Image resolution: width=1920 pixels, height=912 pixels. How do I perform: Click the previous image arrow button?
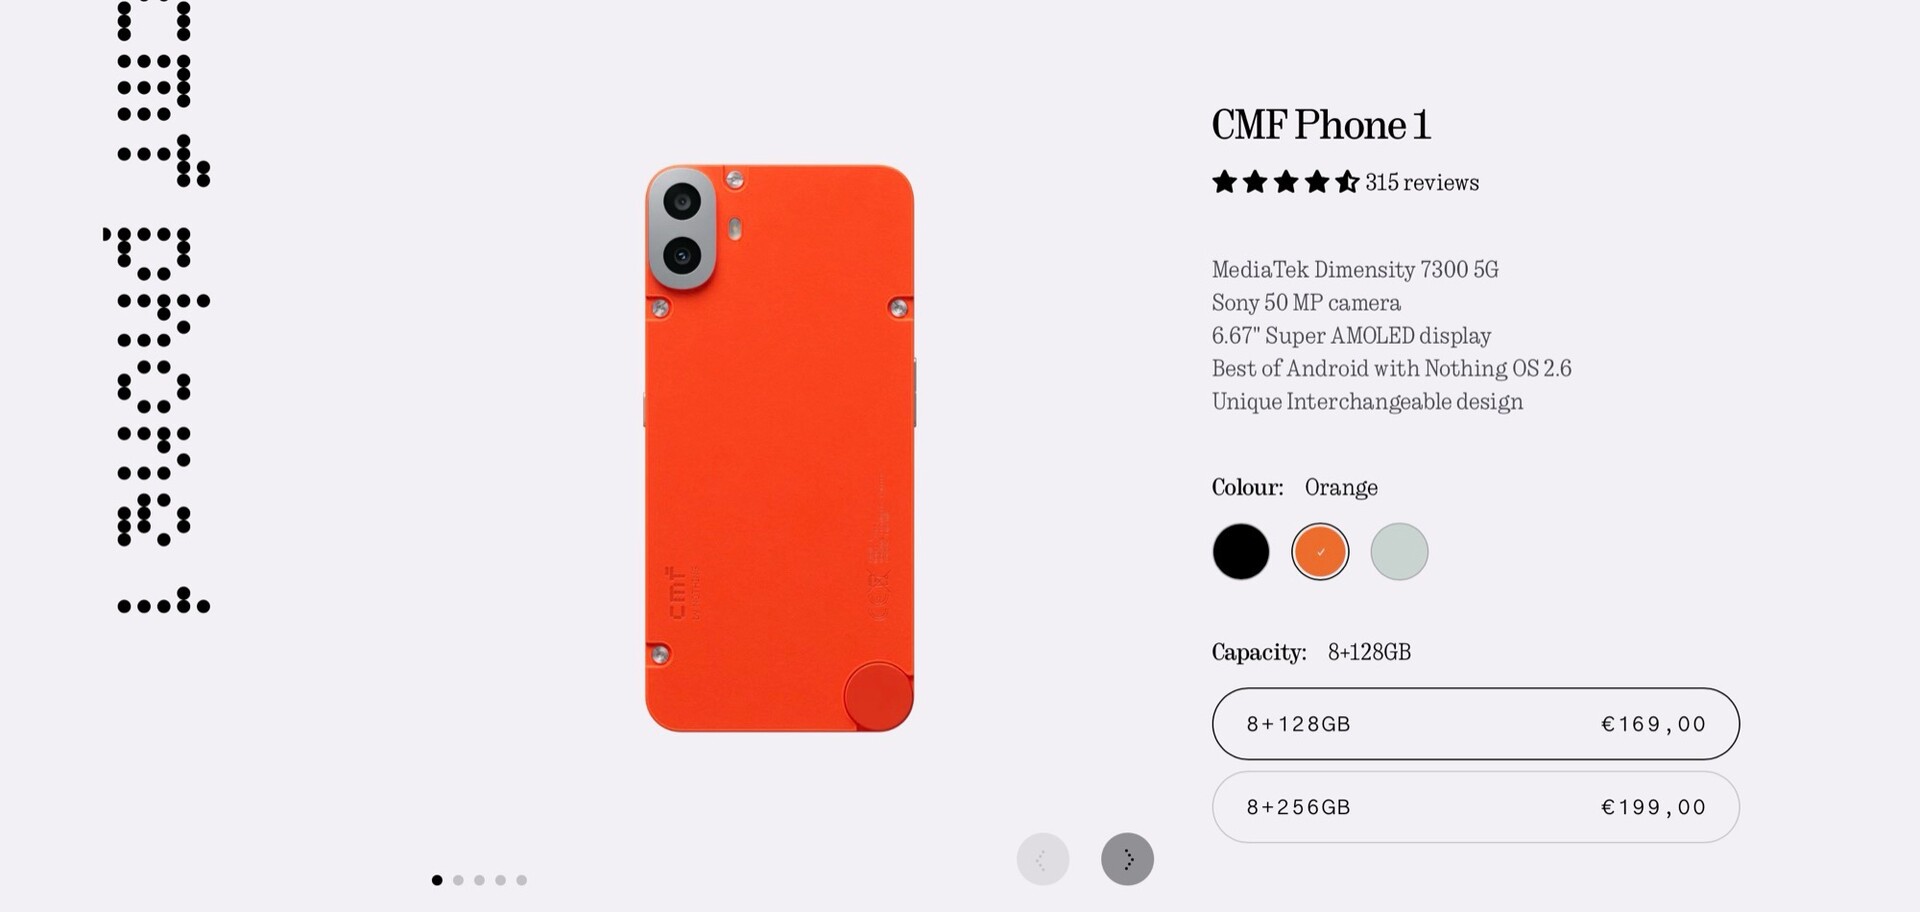coord(1043,859)
